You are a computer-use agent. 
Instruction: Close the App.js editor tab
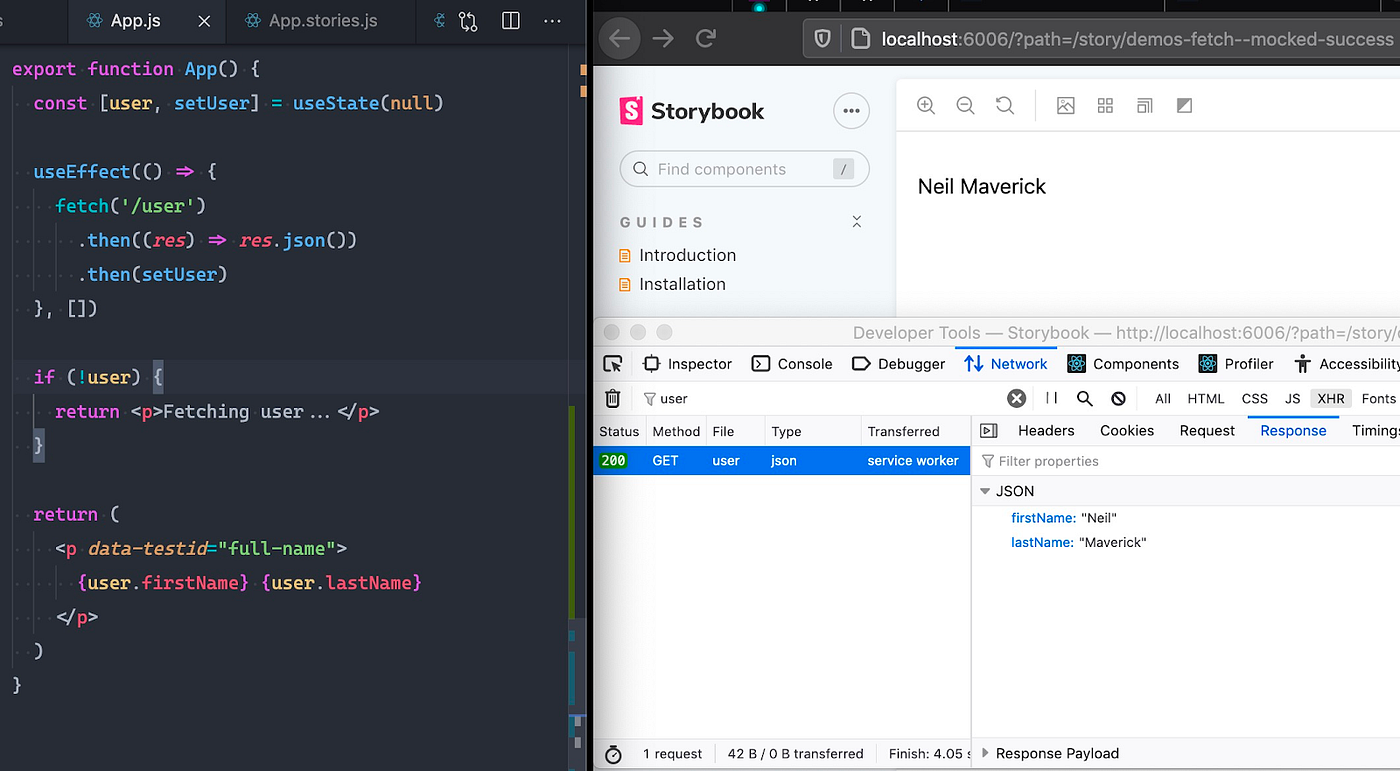(205, 21)
